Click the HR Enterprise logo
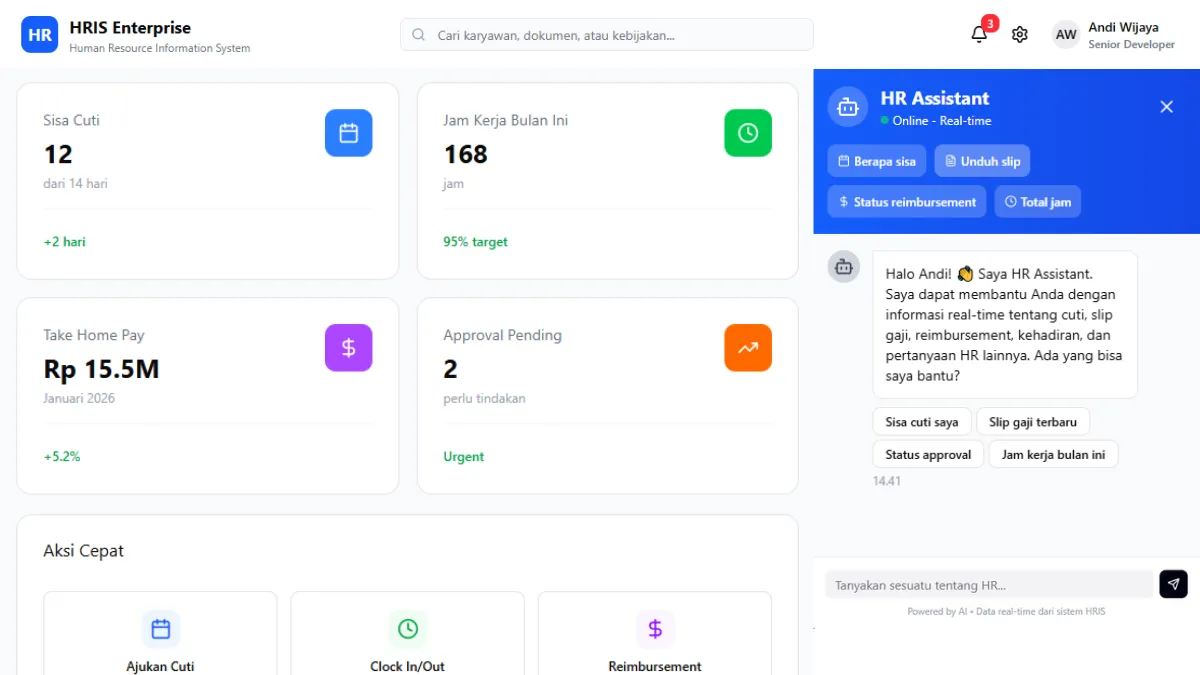The width and height of the screenshot is (1200, 675). pyautogui.click(x=39, y=34)
